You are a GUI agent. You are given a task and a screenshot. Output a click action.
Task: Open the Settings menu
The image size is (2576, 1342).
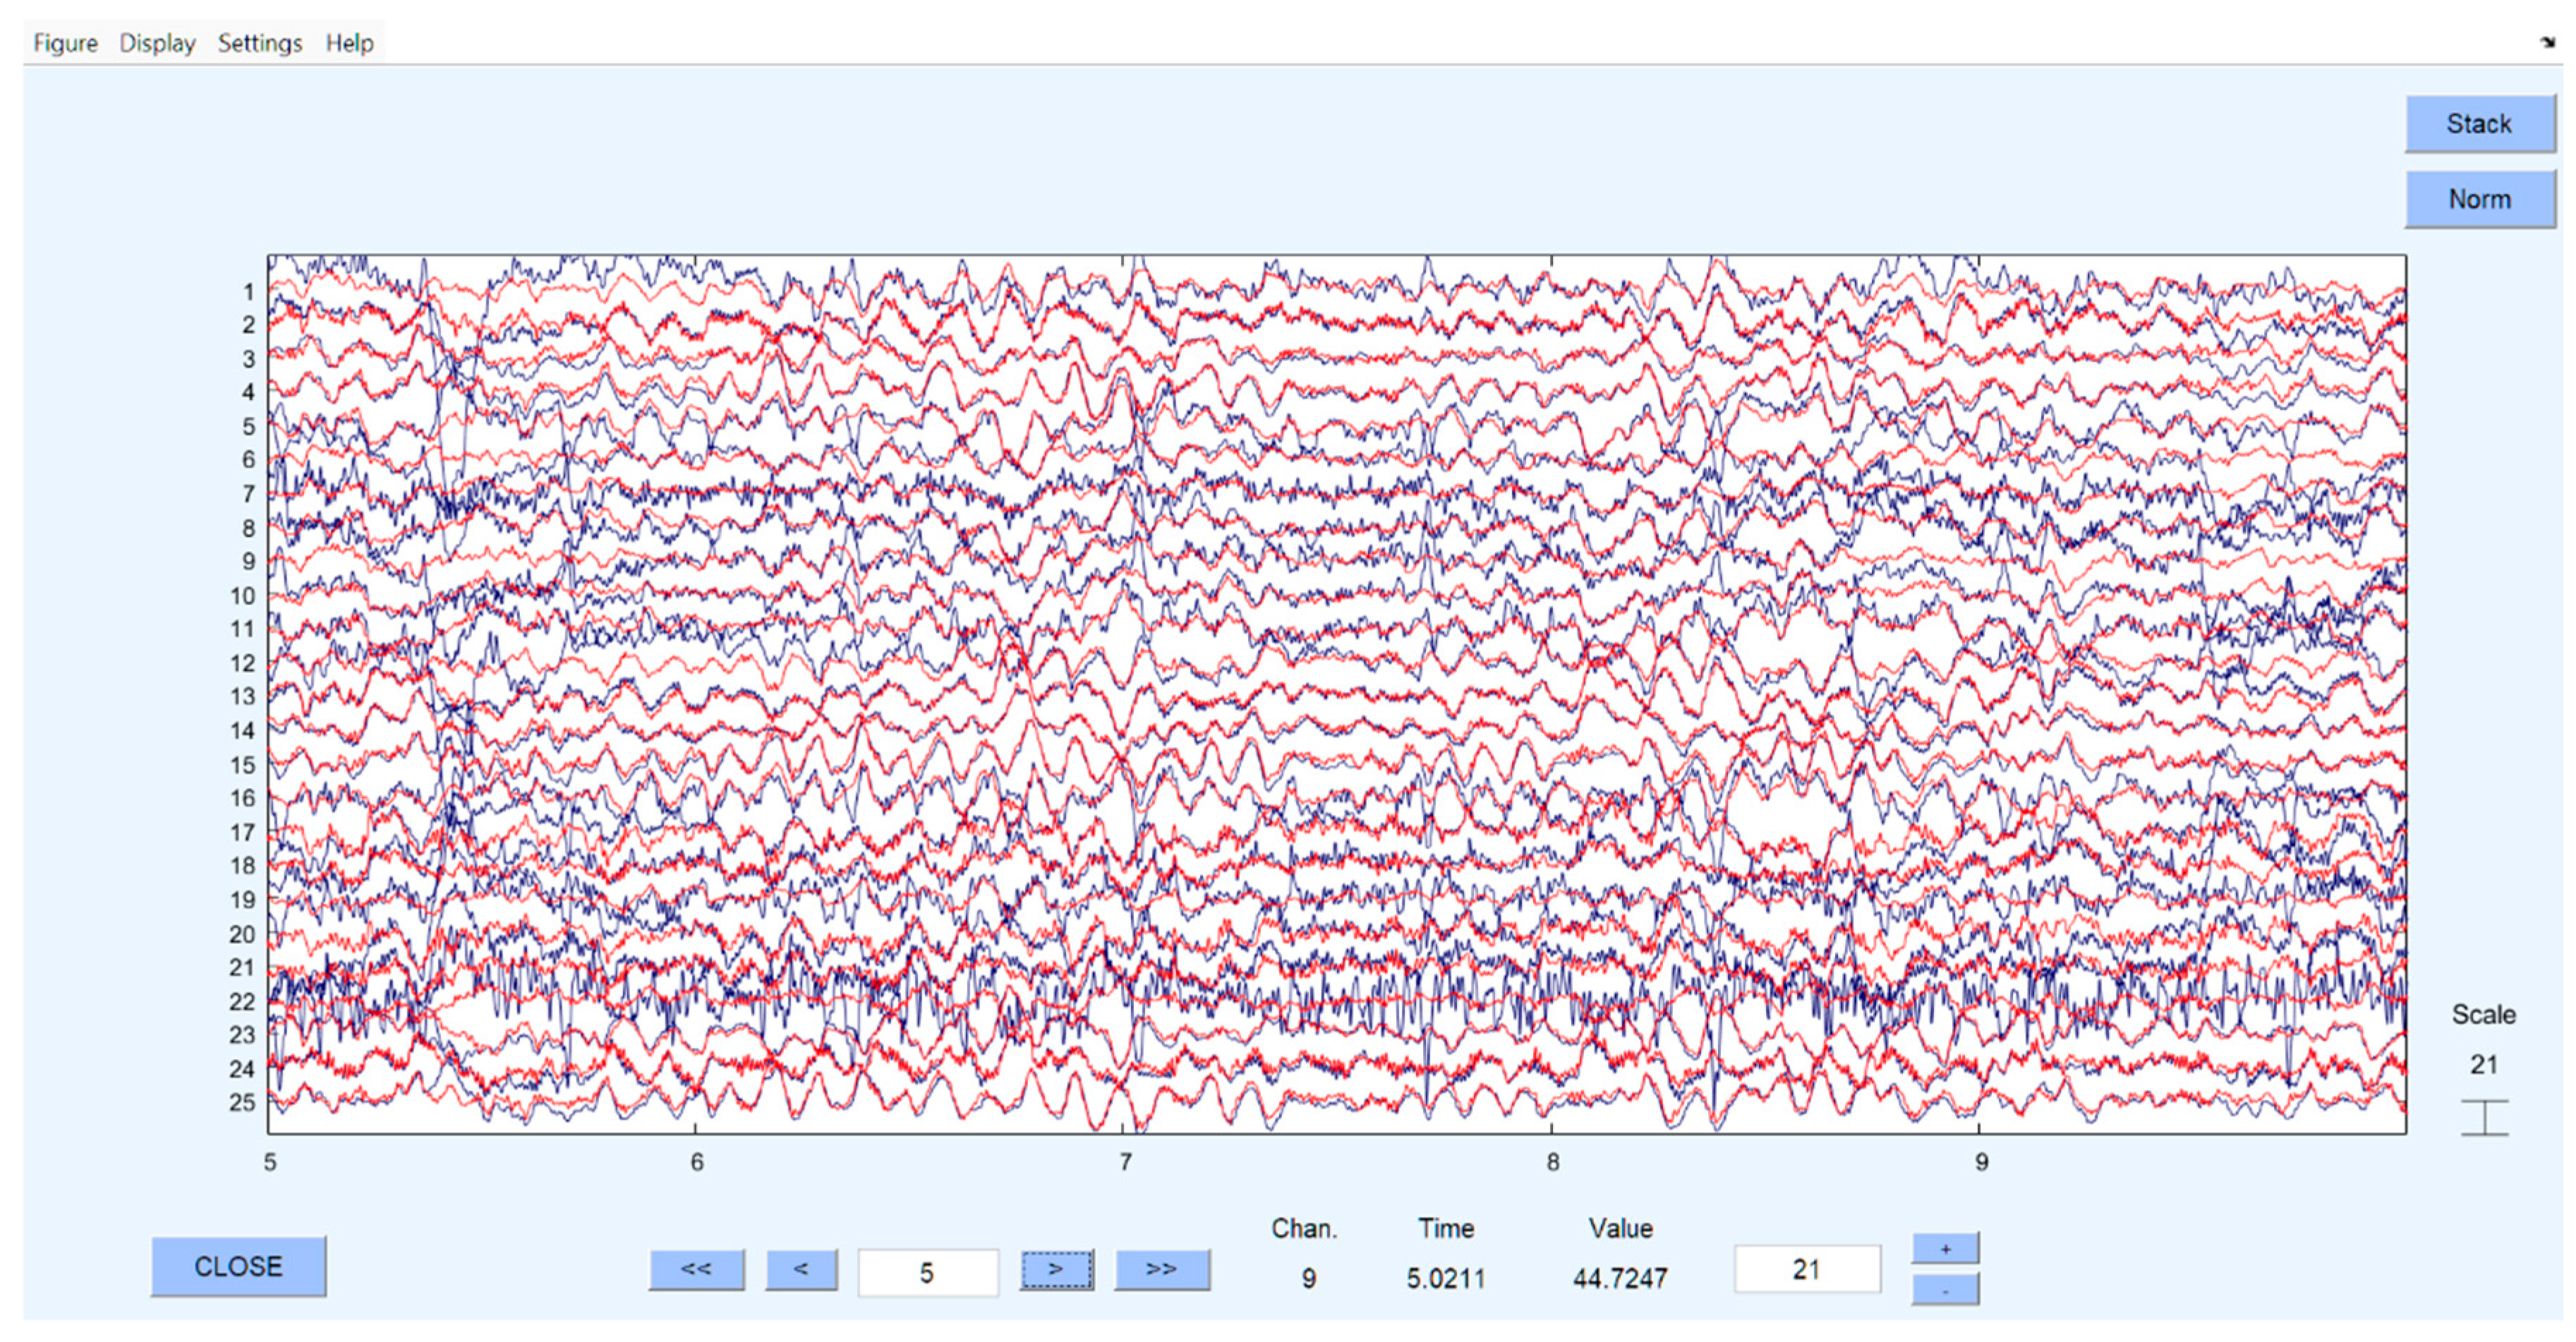259,43
